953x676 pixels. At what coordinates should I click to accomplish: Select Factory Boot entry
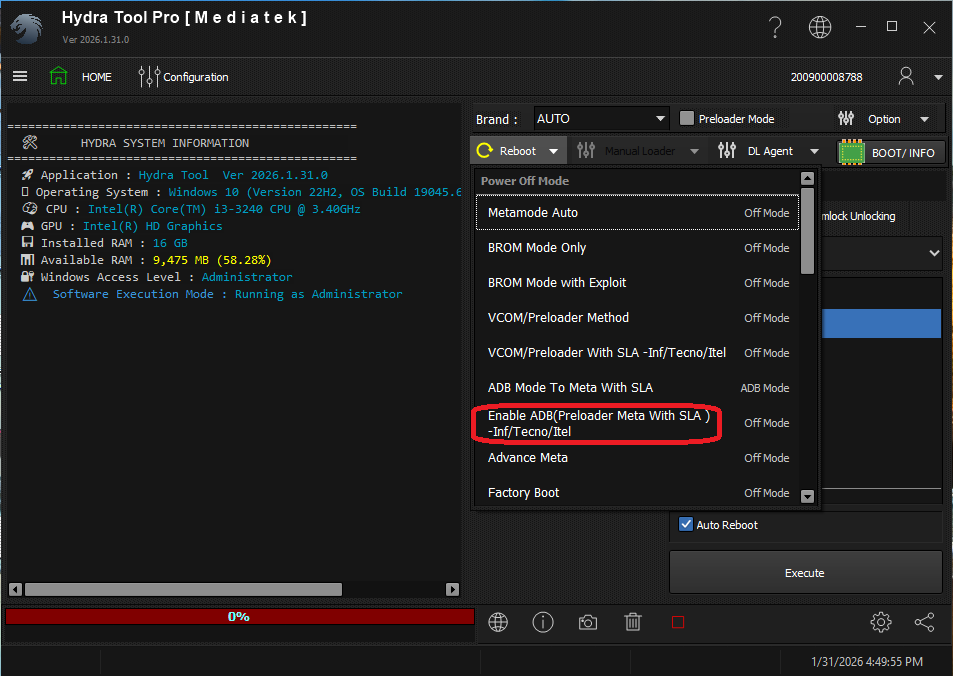(637, 492)
